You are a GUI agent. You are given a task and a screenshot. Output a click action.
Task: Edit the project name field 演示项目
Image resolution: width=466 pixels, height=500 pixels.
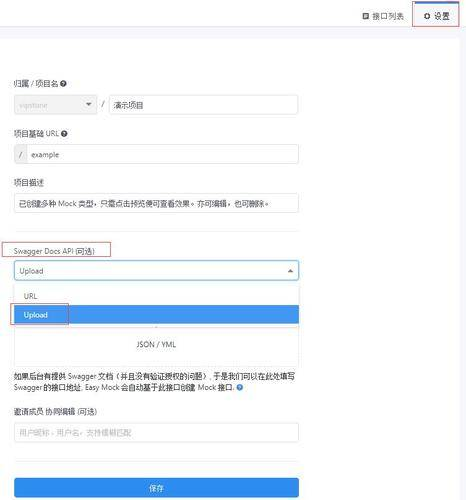[x=203, y=105]
